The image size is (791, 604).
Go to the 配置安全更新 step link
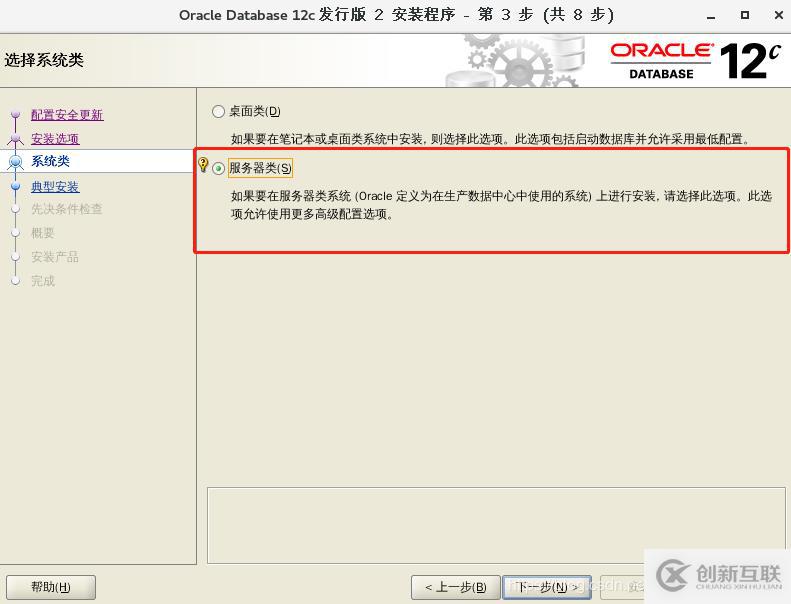point(67,115)
